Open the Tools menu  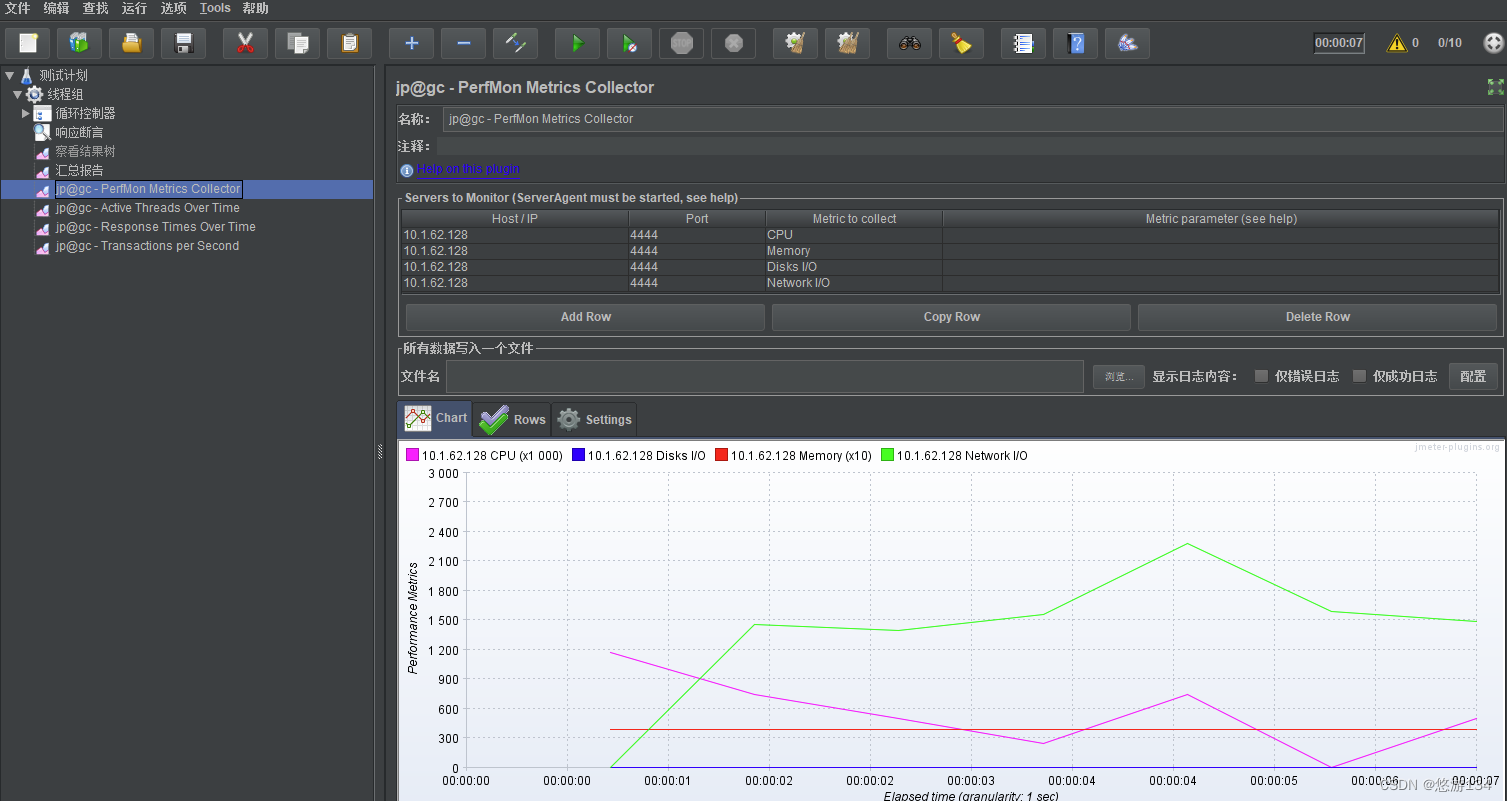point(215,8)
